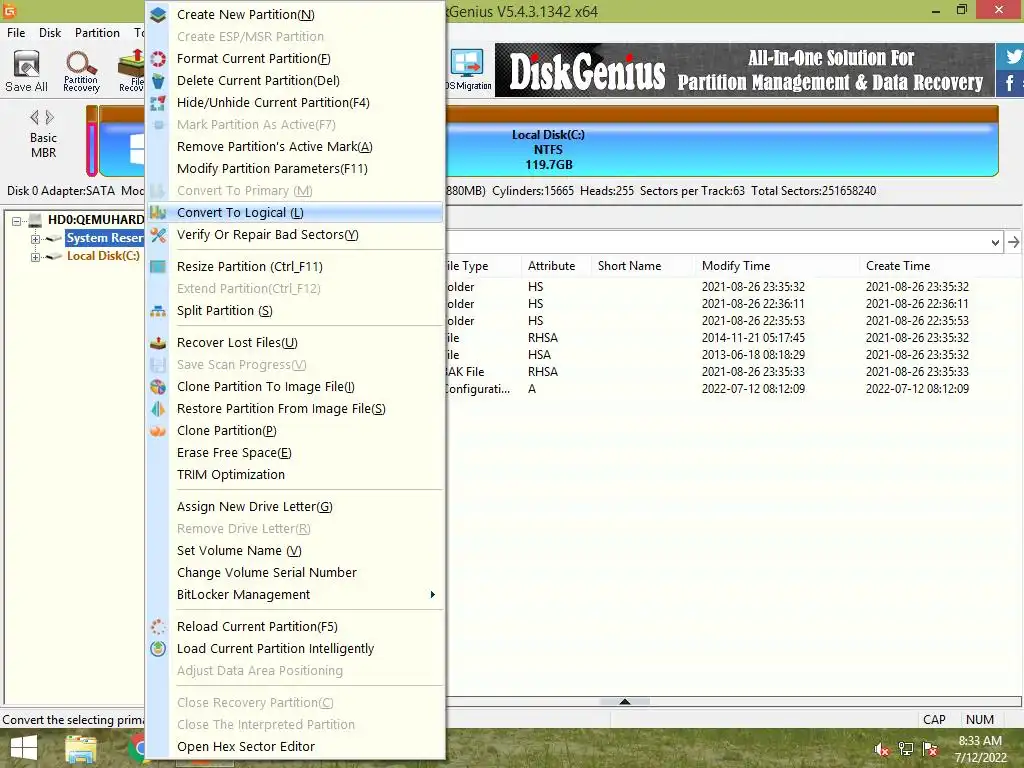Viewport: 1024px width, 768px height.
Task: Click the Clone Partition icon
Action: [x=158, y=431]
